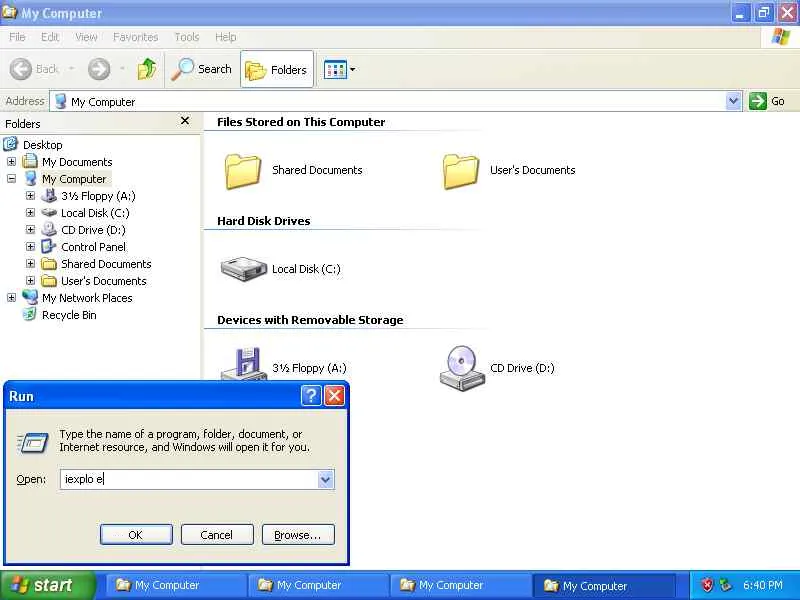The width and height of the screenshot is (800, 600).
Task: Open the File menu
Action: [x=17, y=37]
